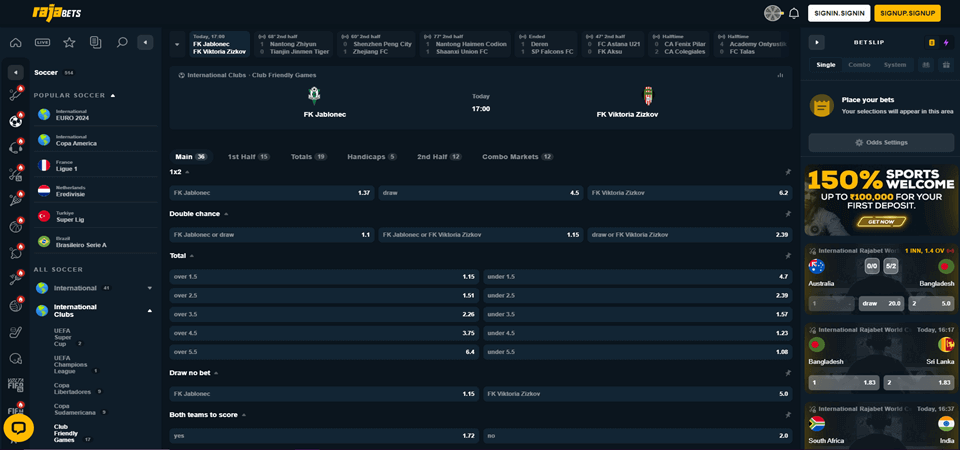Bet on under 3.5 at 1.57
This screenshot has height=450, width=960.
[637, 314]
